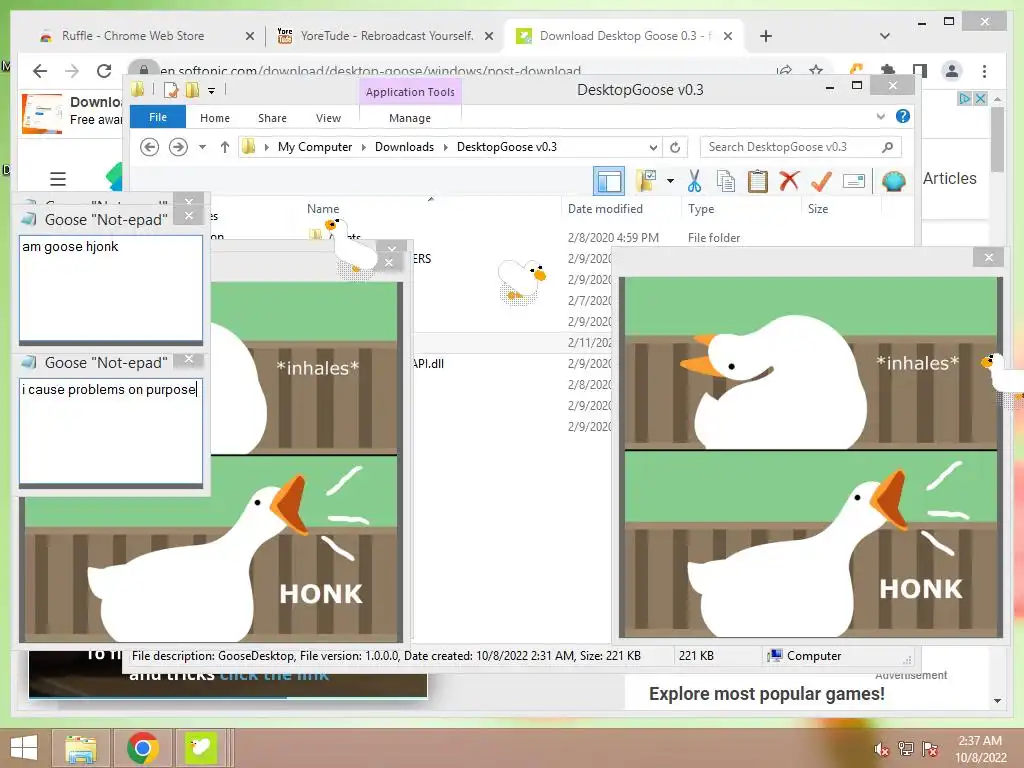Switch to Ruffle Chrome Web Store tab
The image size is (1024, 768).
coord(133,36)
